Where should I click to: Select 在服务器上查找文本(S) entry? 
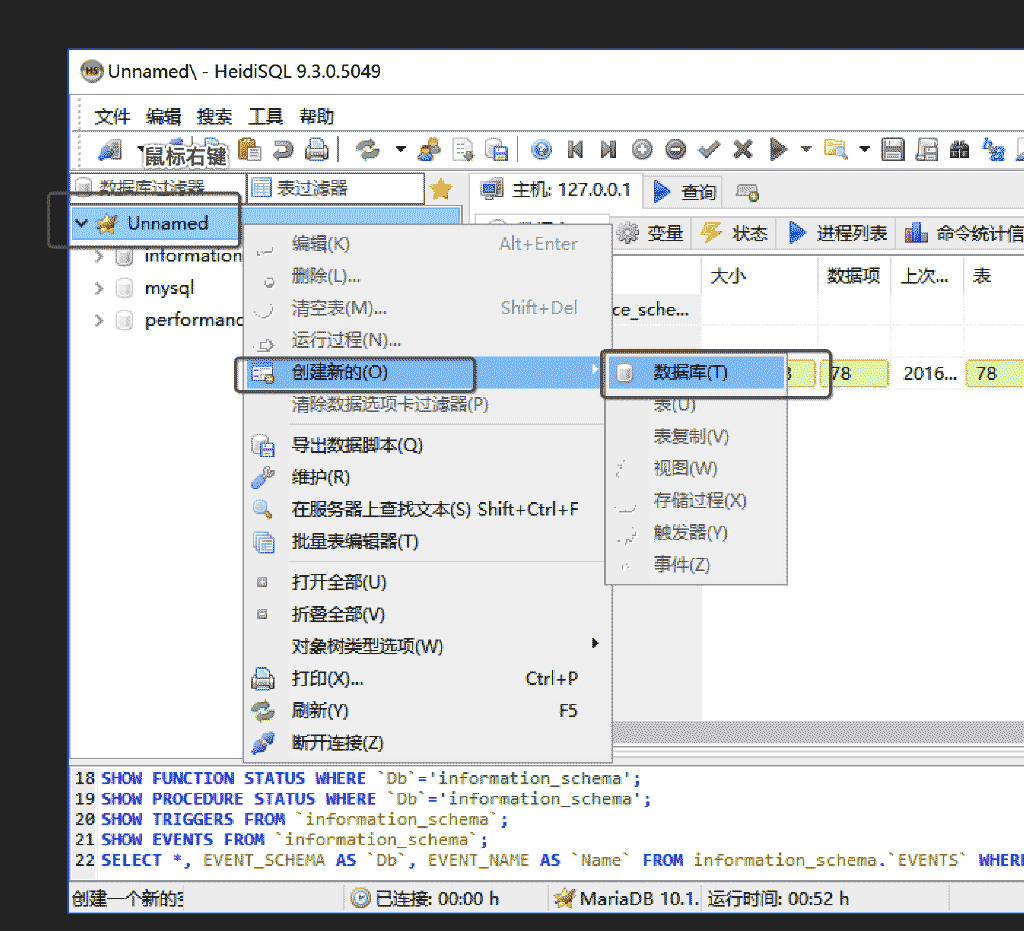coord(428,509)
